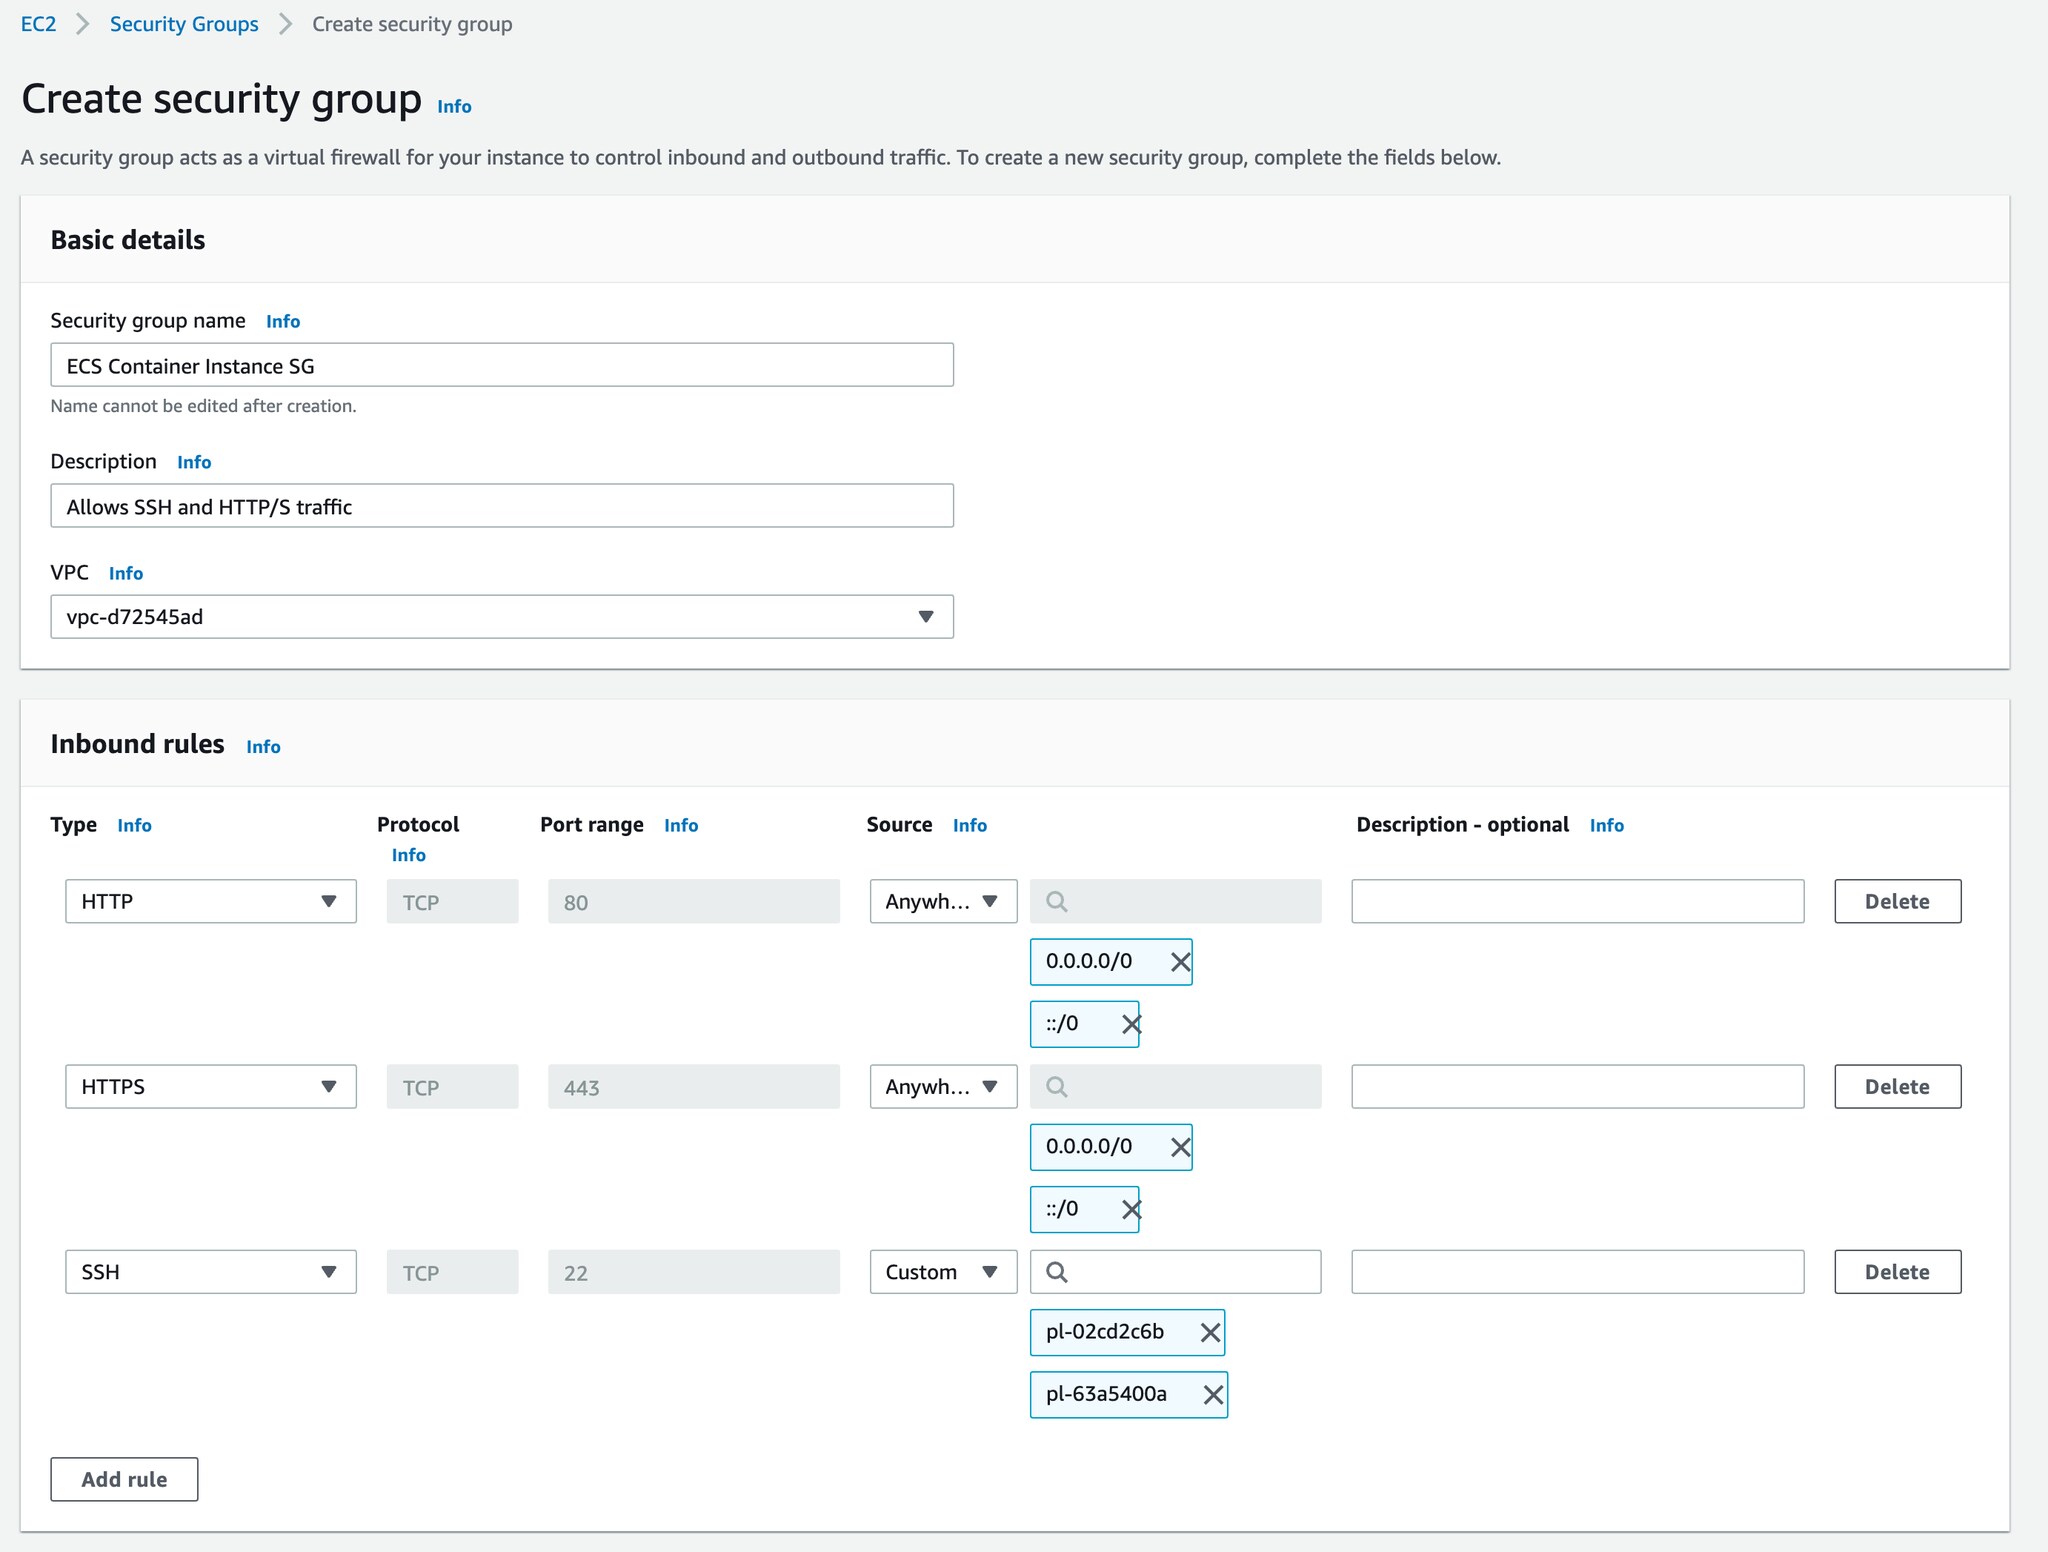Remove ::/0 source from HTTP rule

(1131, 1024)
